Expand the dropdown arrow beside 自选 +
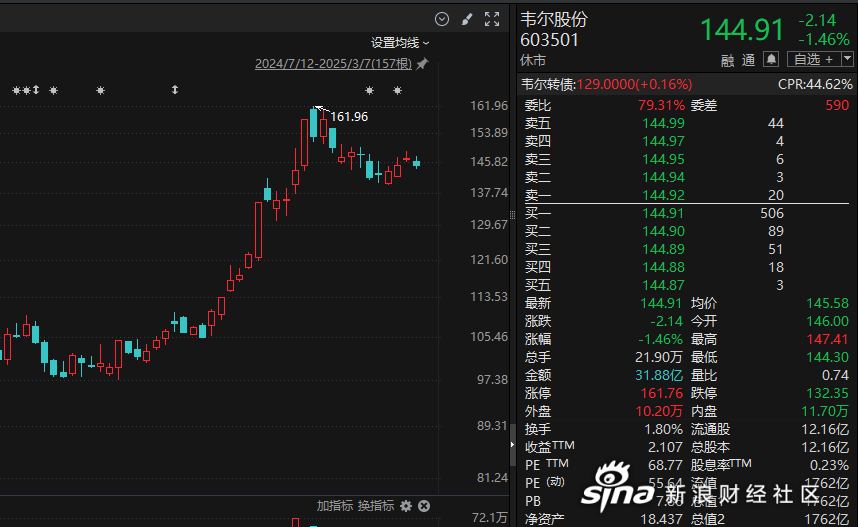858x527 pixels. click(848, 59)
